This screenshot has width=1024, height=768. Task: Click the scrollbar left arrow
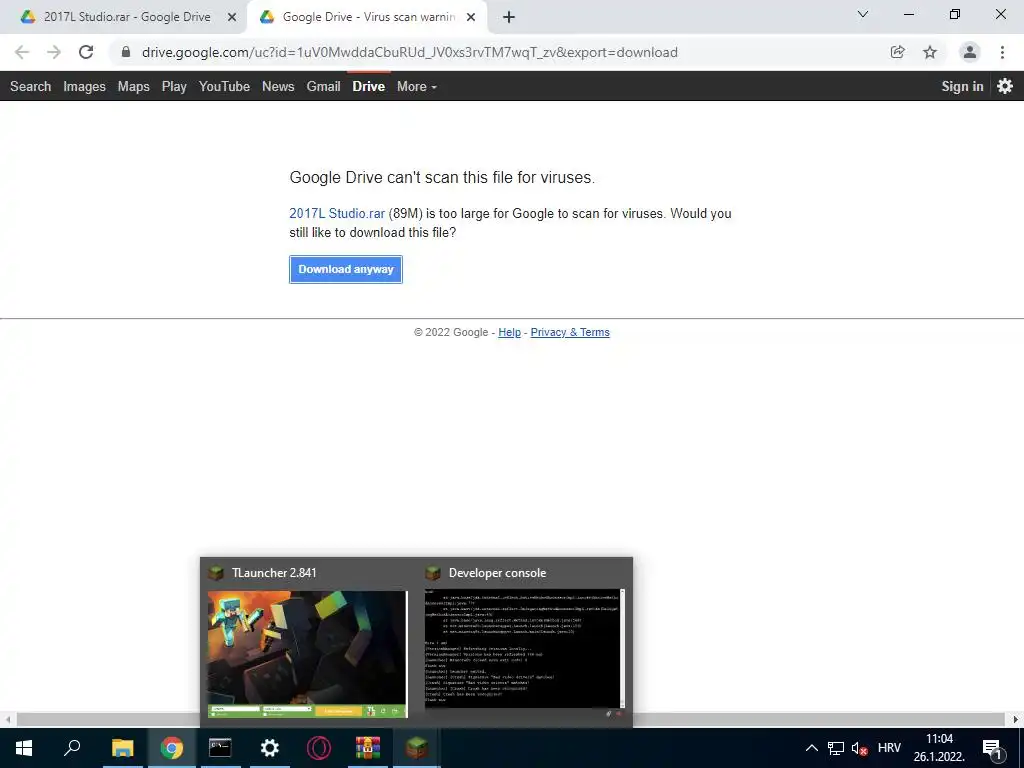click(x=8, y=720)
